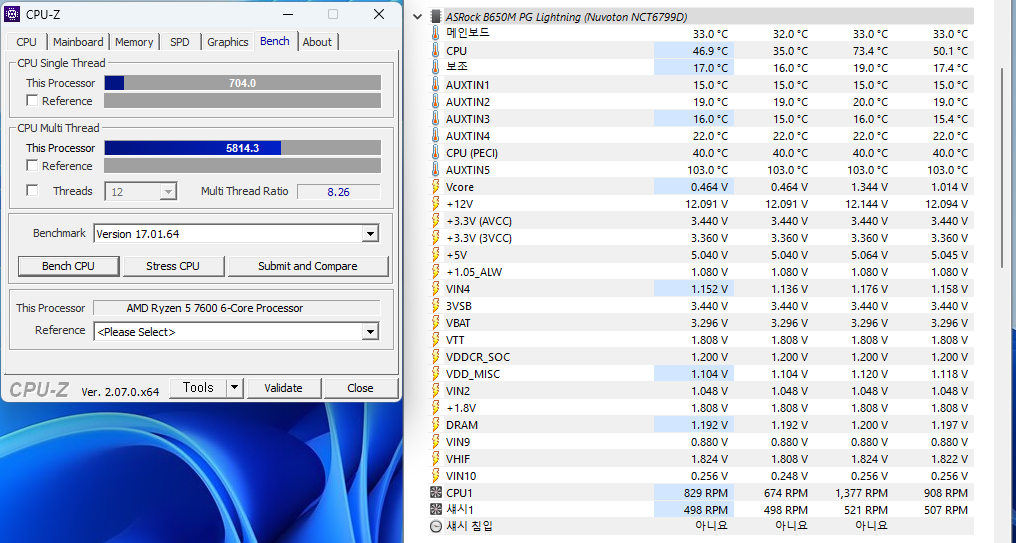Click voltage bolt icon beside VDD_MISC
The height and width of the screenshot is (543, 1016).
click(x=436, y=374)
